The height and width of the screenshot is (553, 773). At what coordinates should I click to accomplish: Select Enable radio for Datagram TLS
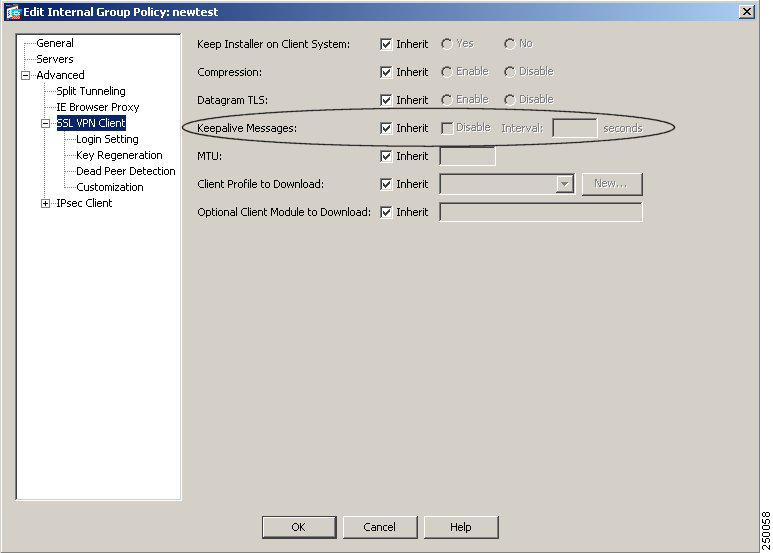447,100
